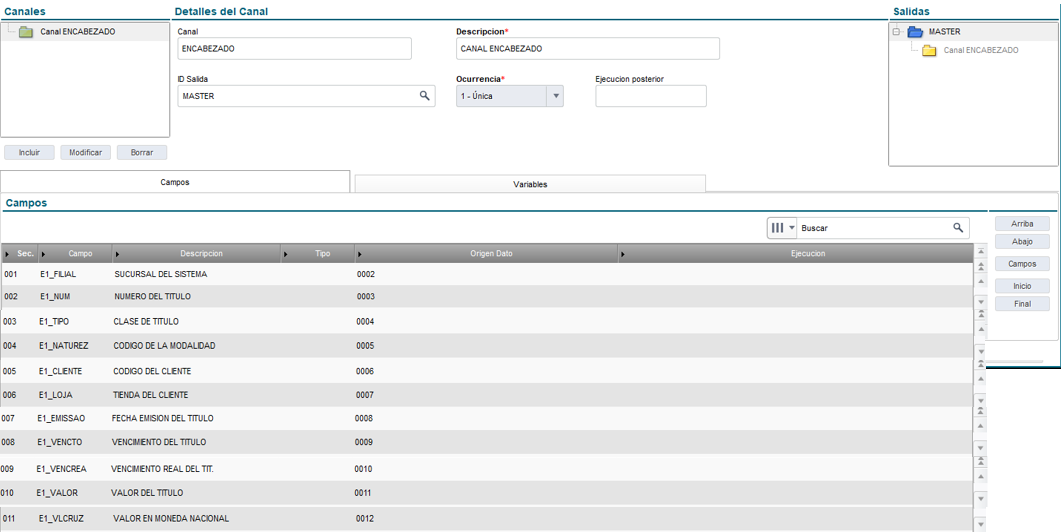Click the Descripcion input field
The width and height of the screenshot is (1061, 532).
point(587,49)
